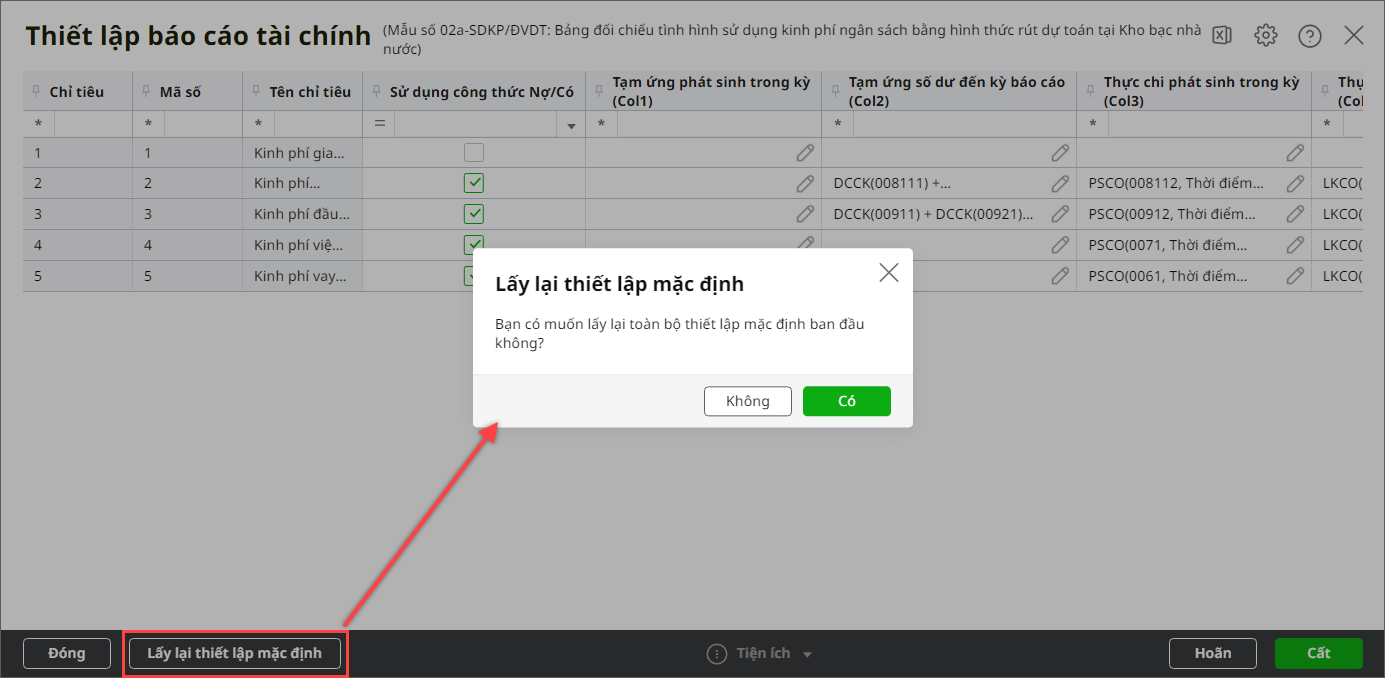Export the report setup to Excel

click(x=1222, y=36)
